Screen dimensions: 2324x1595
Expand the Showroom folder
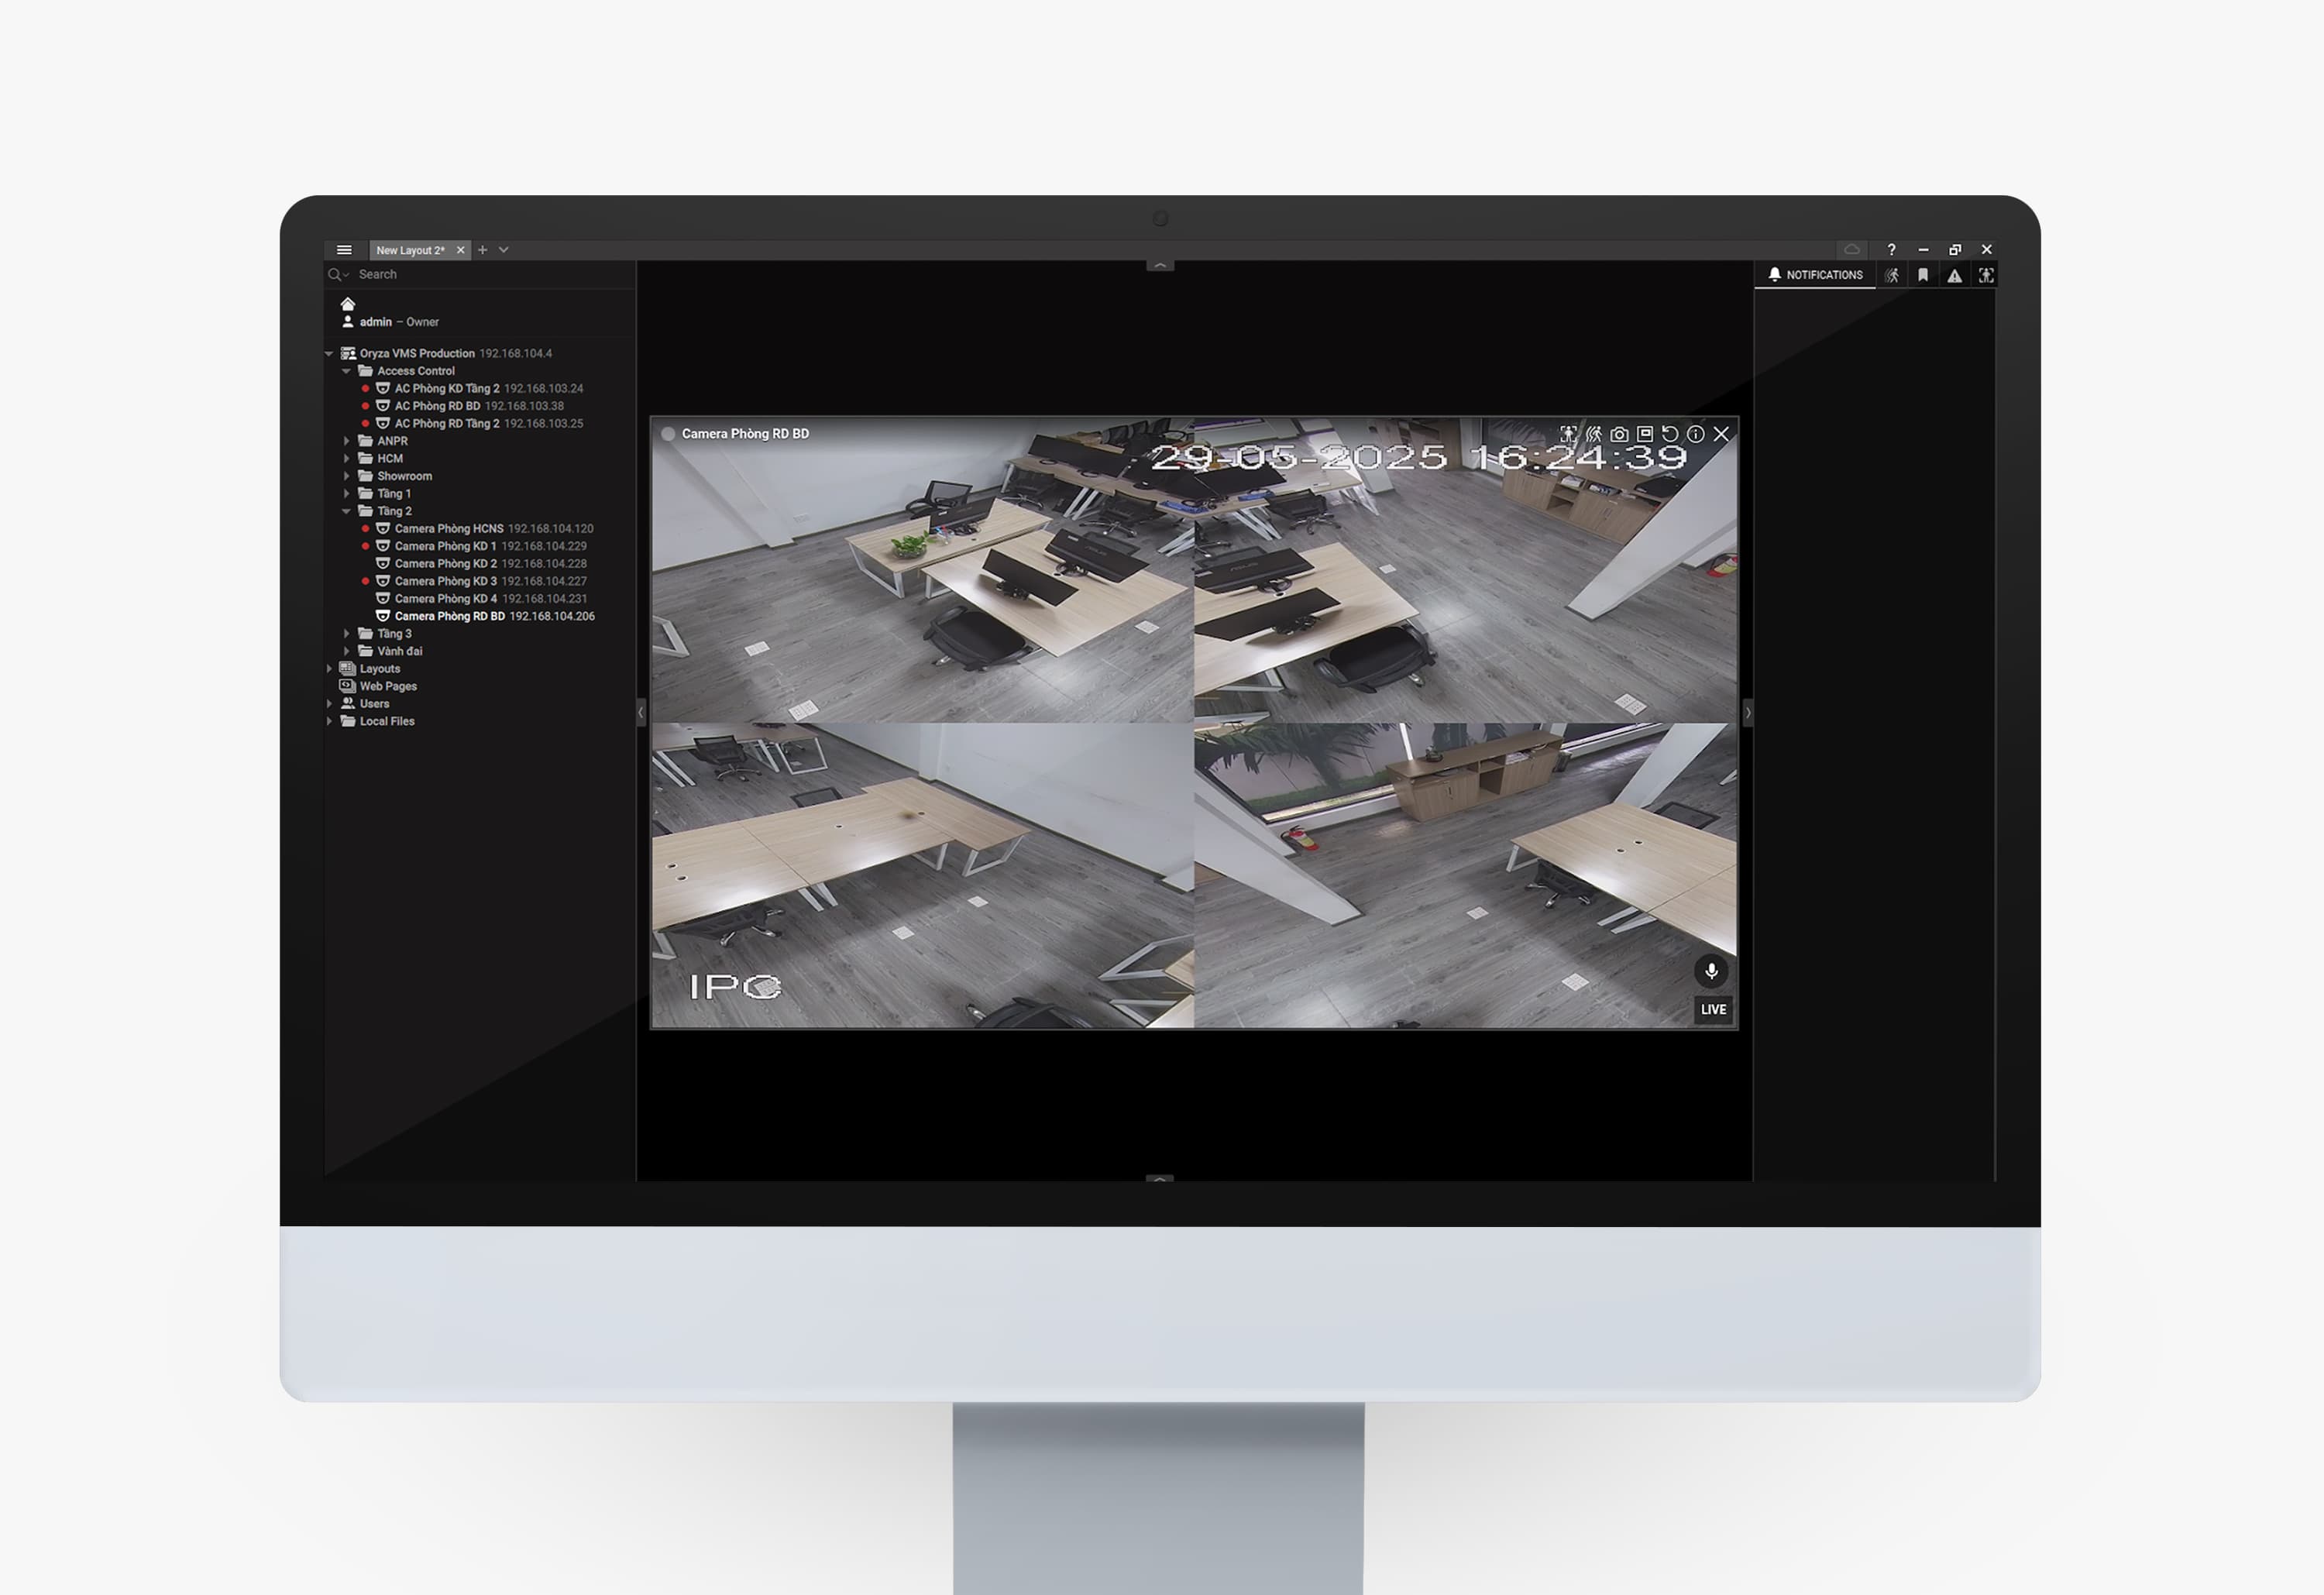point(346,476)
